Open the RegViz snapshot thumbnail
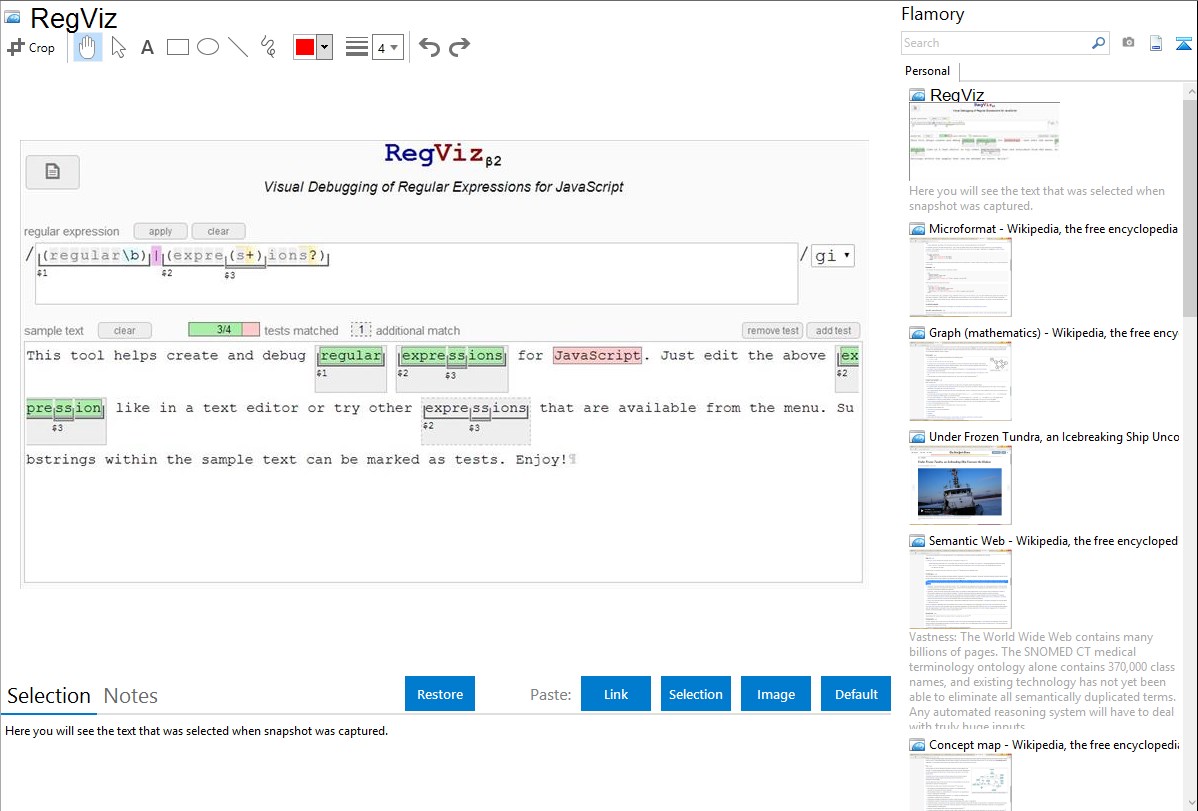The image size is (1198, 811). pyautogui.click(x=984, y=141)
